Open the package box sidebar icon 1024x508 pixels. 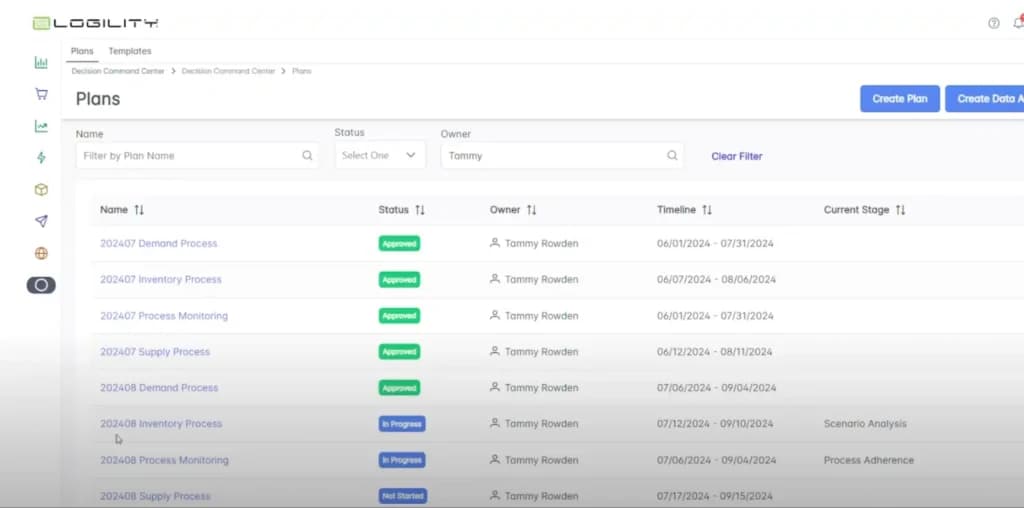(x=41, y=189)
